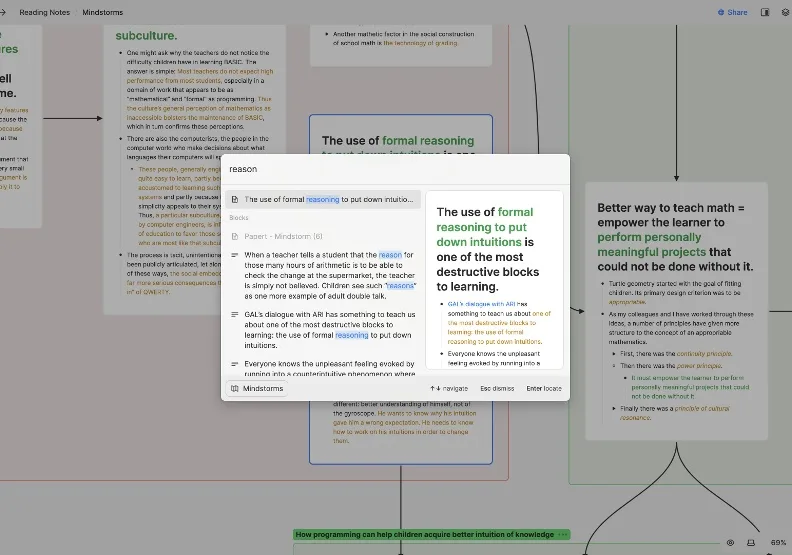Click the 'subculture.' heading of the left card

(146, 36)
